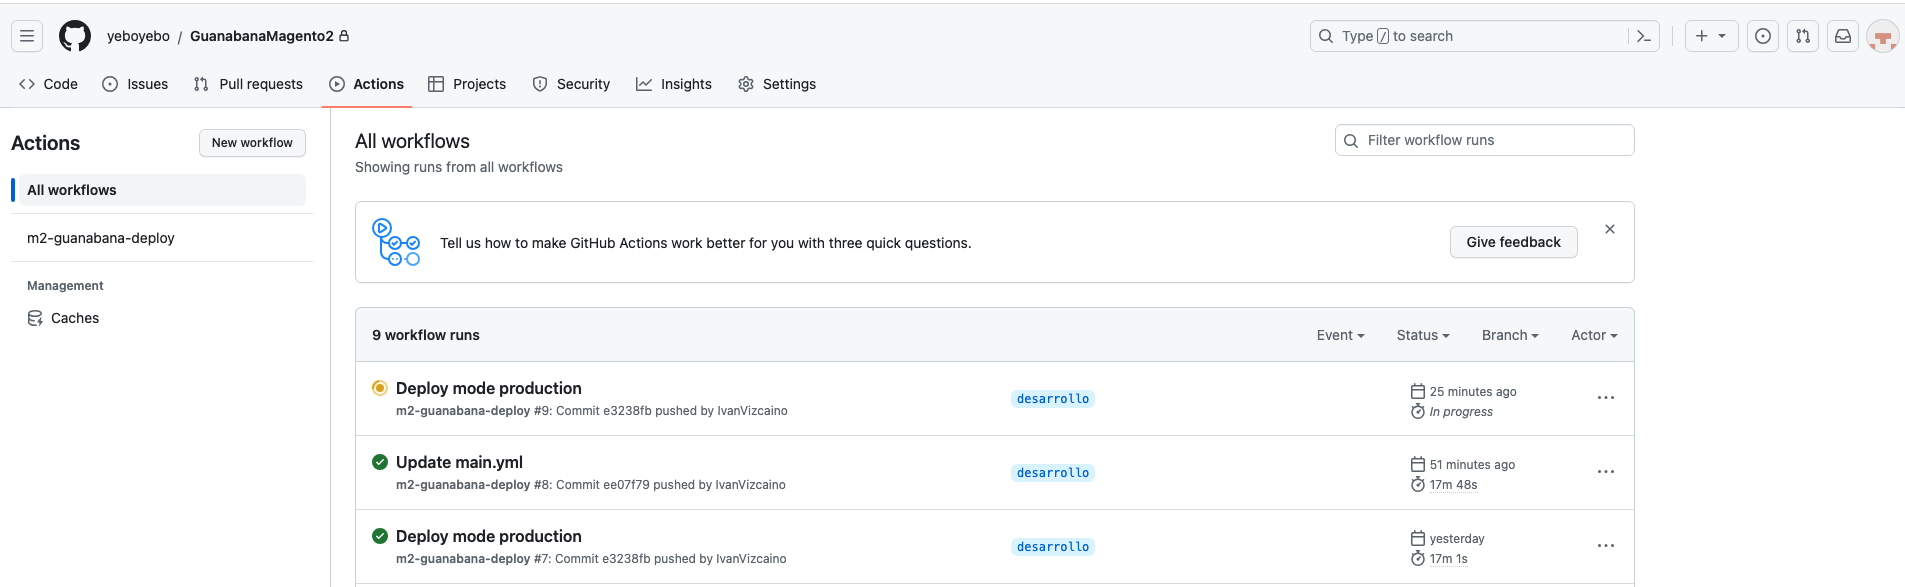1905x587 pixels.
Task: Open in-progress Deploy mode production run
Action: point(489,388)
